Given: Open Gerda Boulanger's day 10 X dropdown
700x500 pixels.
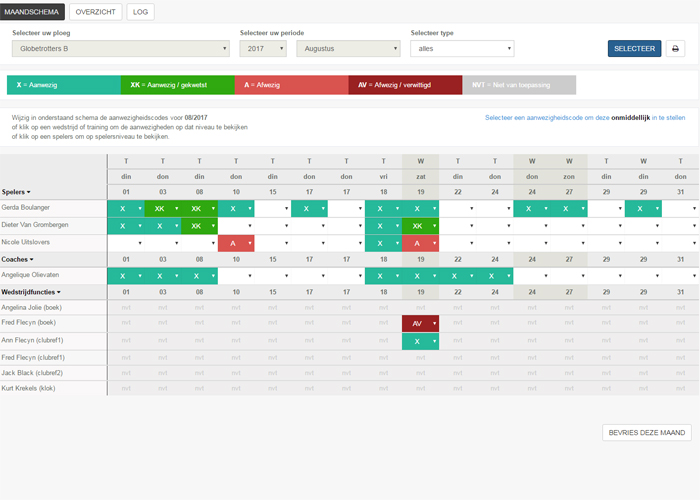Looking at the screenshot, I should point(236,208).
